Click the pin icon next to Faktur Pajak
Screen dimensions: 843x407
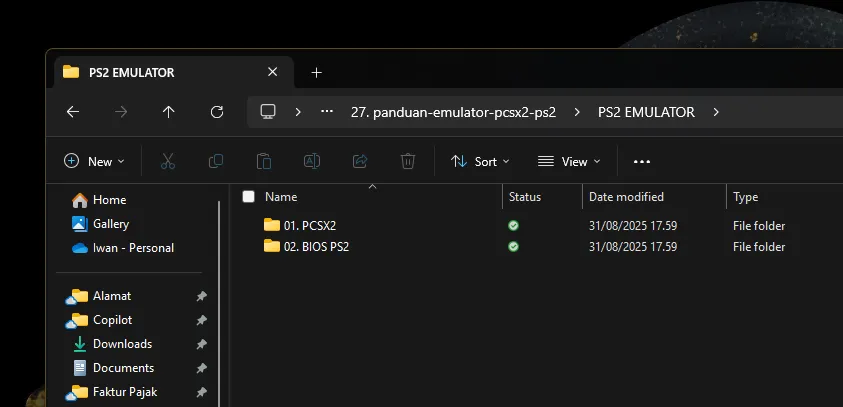202,392
